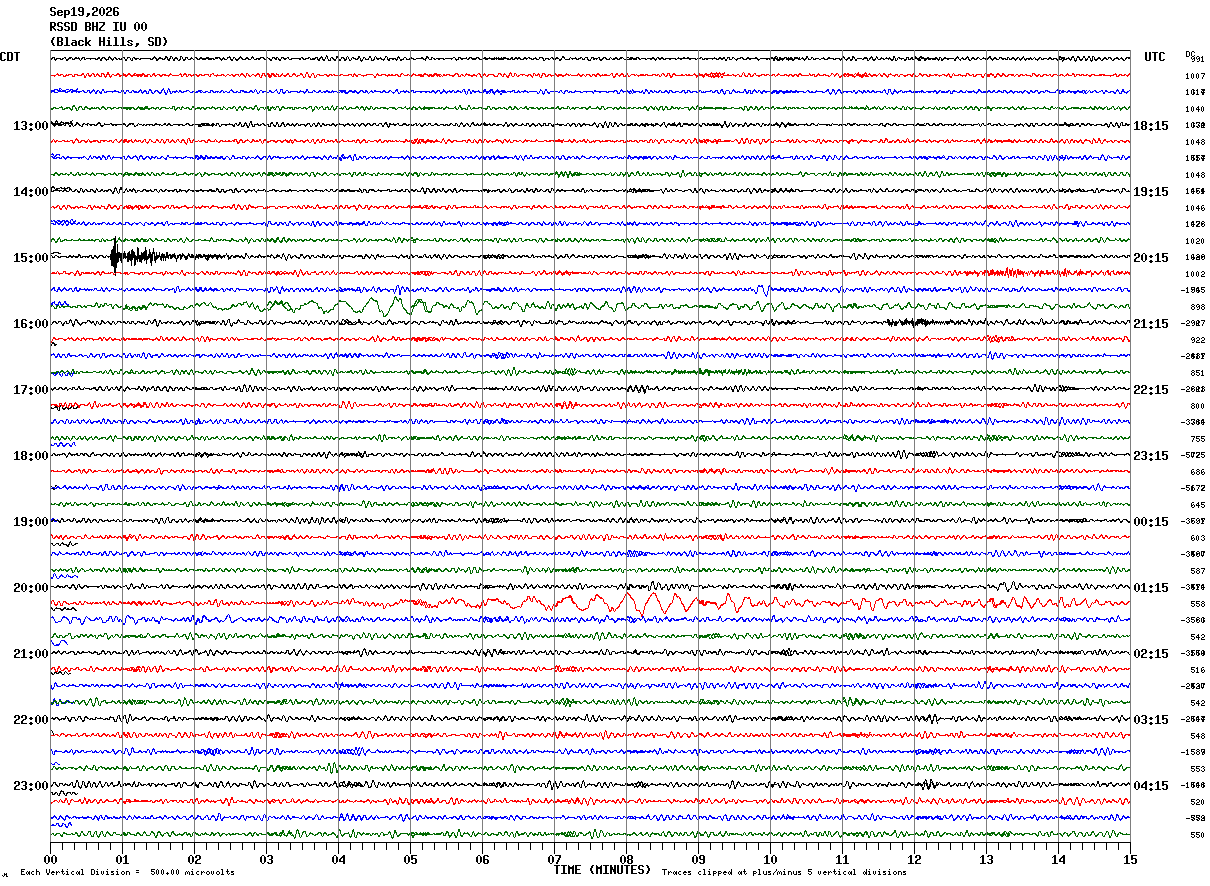Click the 23:00 CDT time label
Image resolution: width=1210 pixels, height=886 pixels.
(31, 786)
